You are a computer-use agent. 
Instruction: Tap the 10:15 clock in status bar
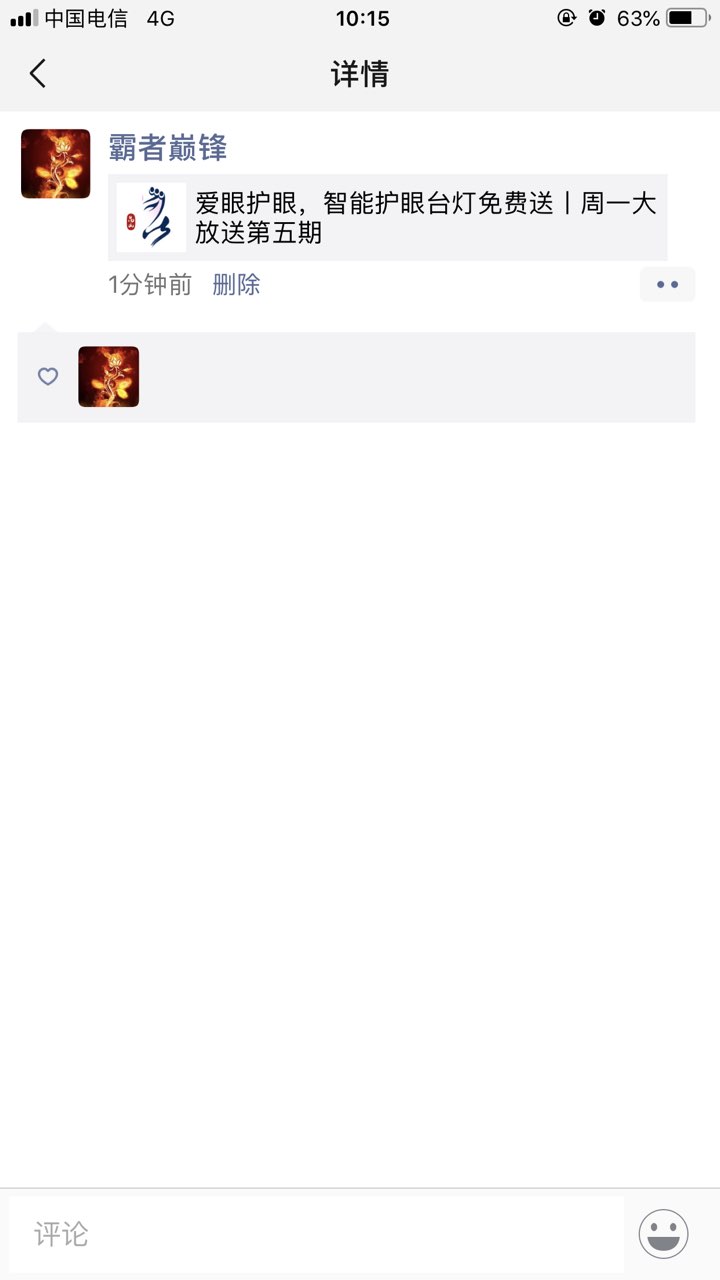(362, 18)
